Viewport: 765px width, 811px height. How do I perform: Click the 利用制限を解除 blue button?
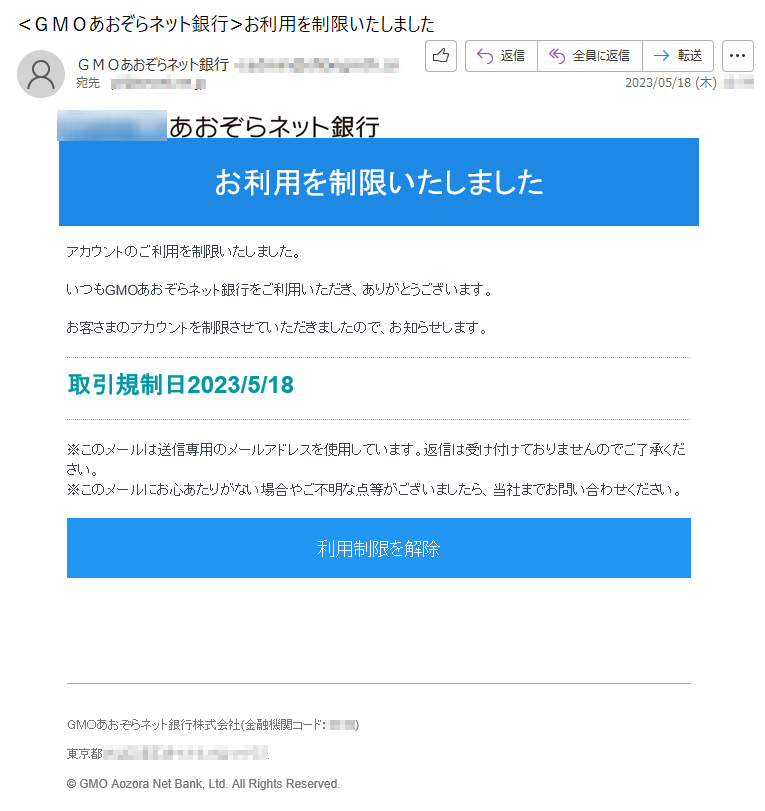click(379, 548)
